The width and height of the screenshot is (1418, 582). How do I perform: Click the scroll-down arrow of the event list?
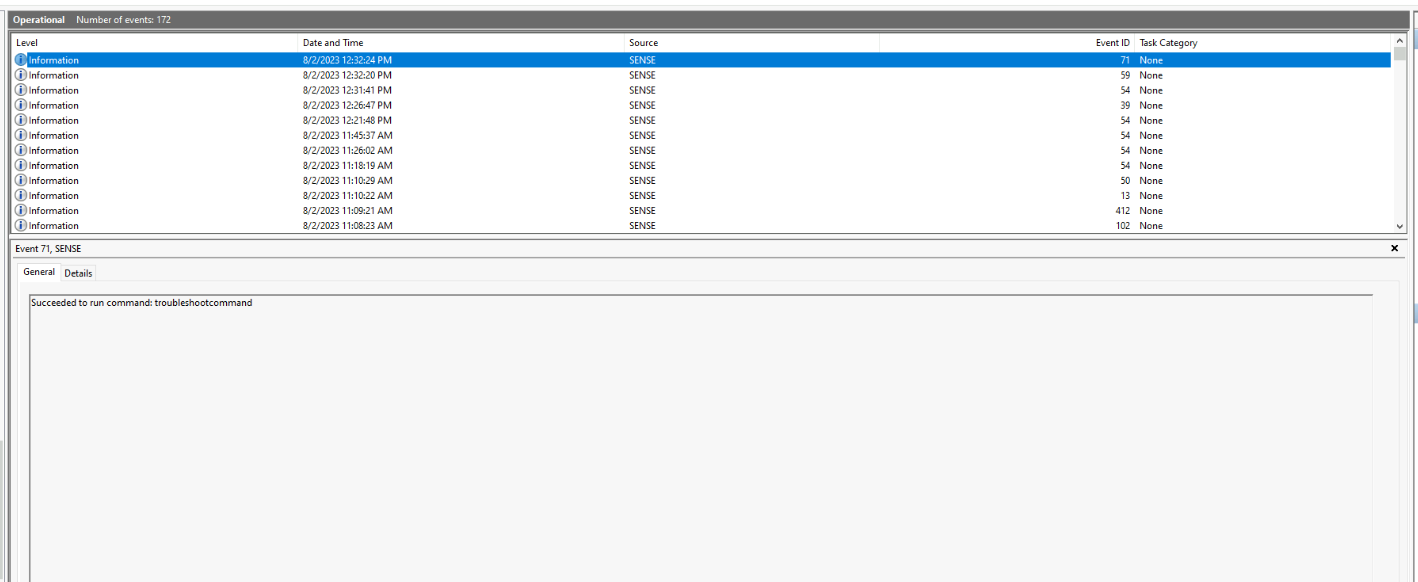coord(1400,227)
